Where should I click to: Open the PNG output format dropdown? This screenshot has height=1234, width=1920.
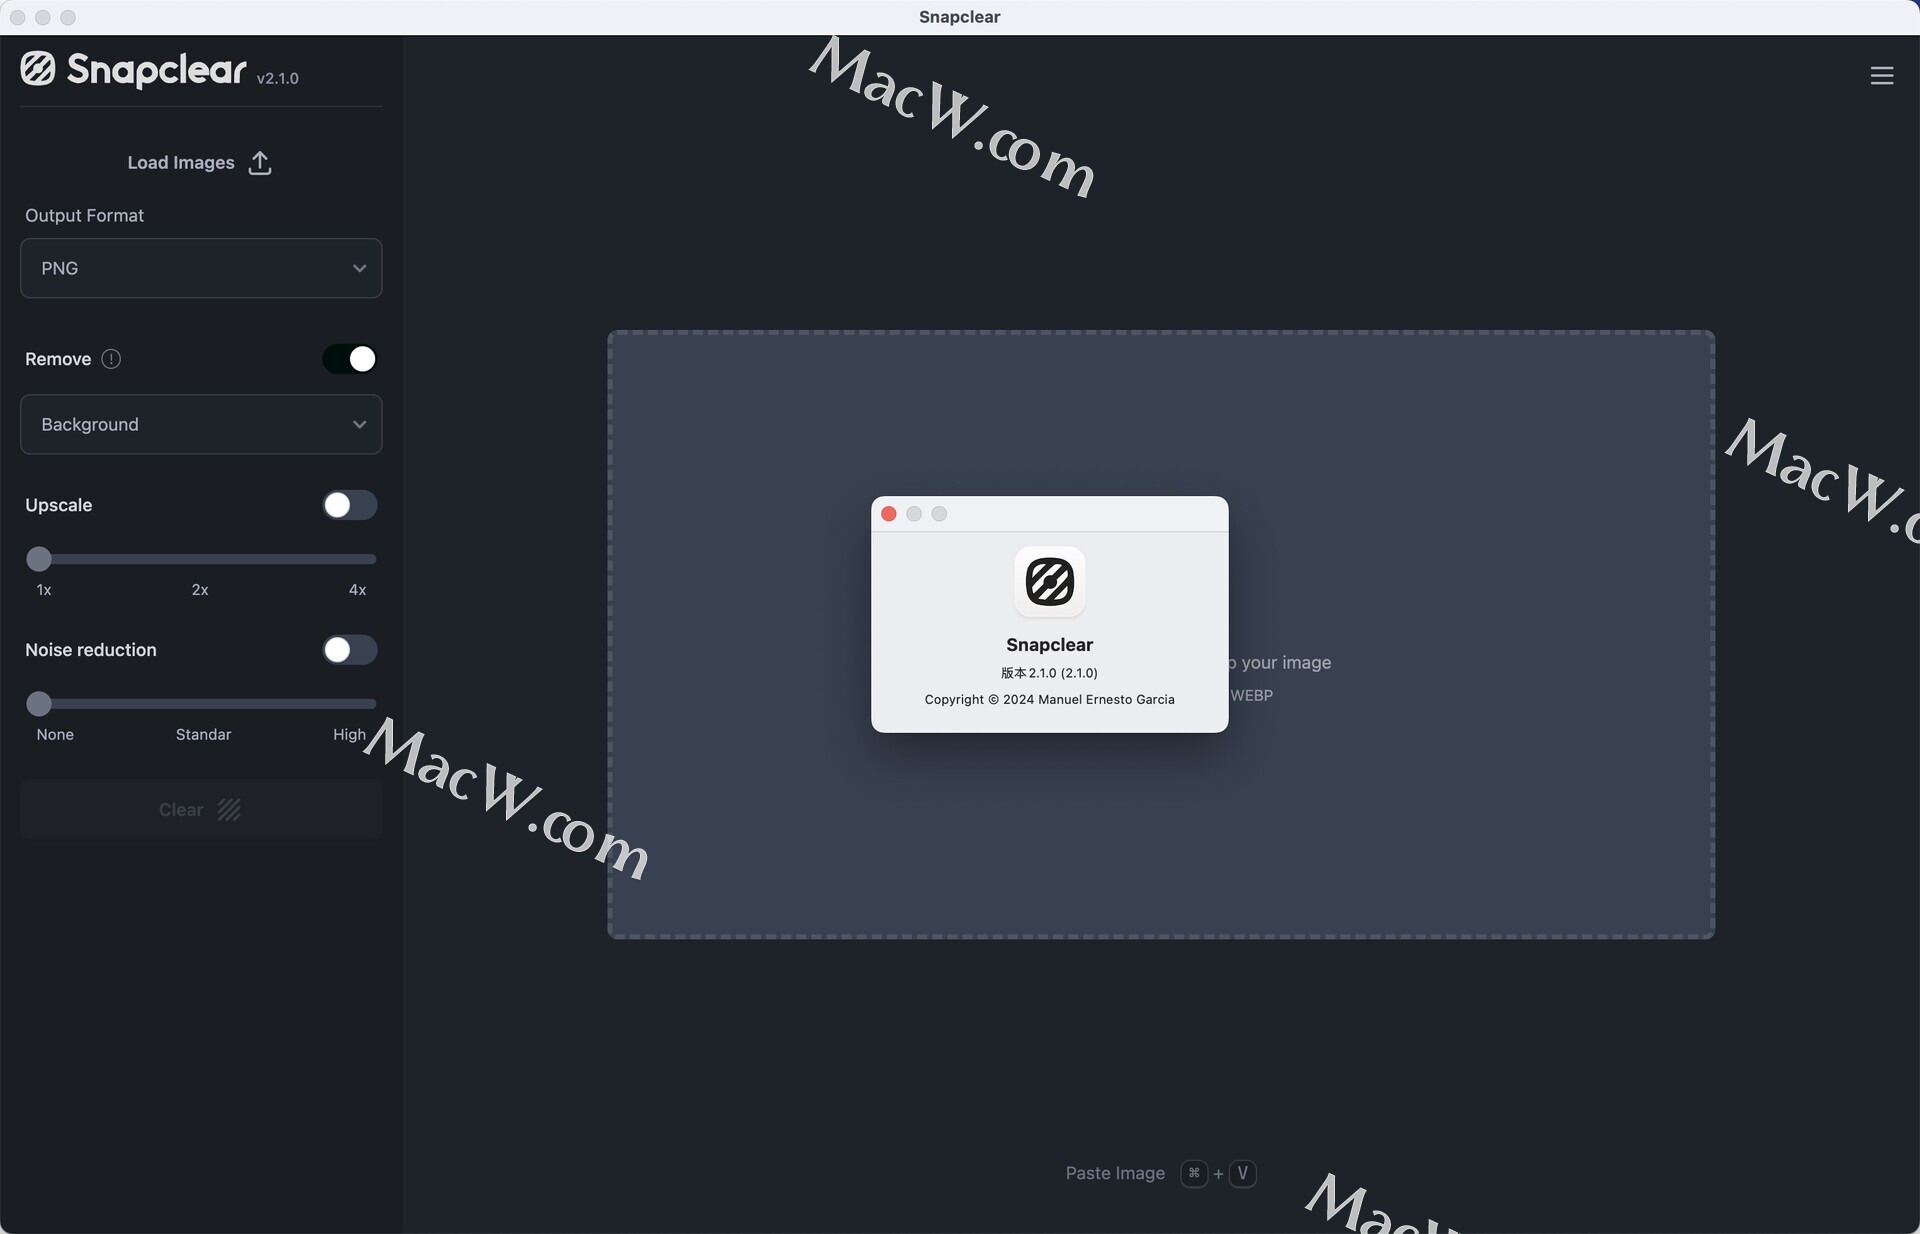[201, 268]
